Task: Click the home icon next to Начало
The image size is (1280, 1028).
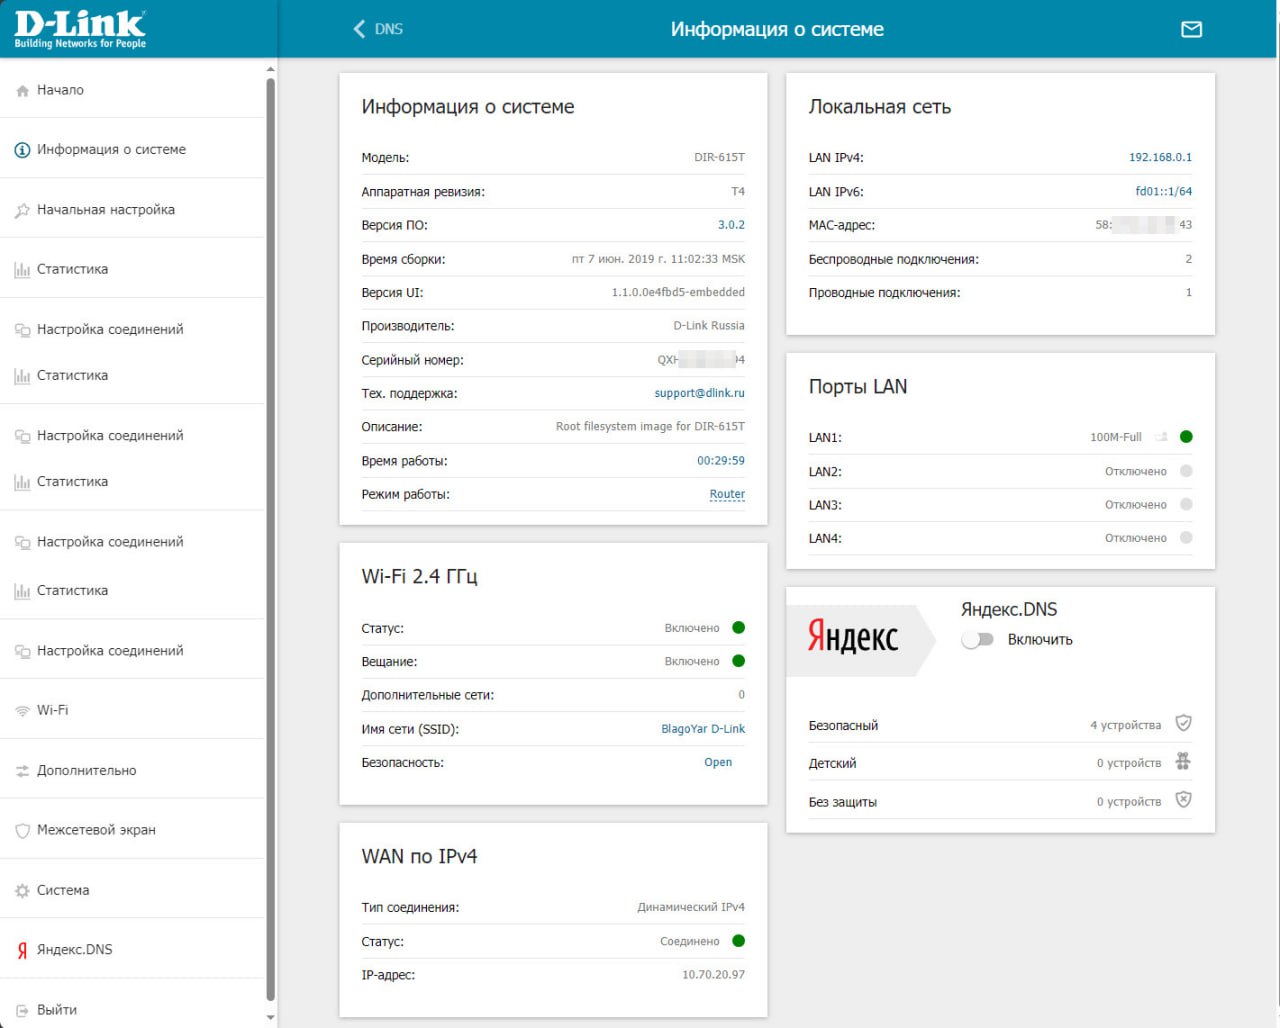Action: click(x=22, y=91)
